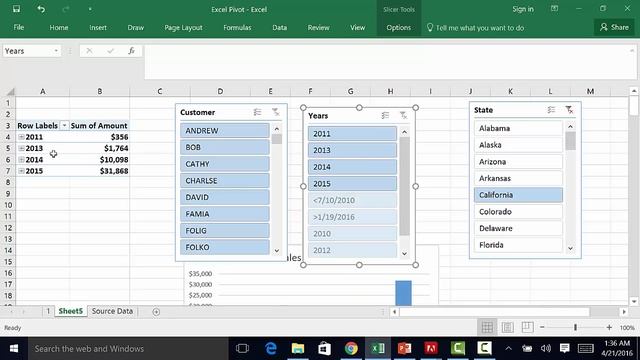
Task: Click the Sign in link
Action: pyautogui.click(x=523, y=9)
